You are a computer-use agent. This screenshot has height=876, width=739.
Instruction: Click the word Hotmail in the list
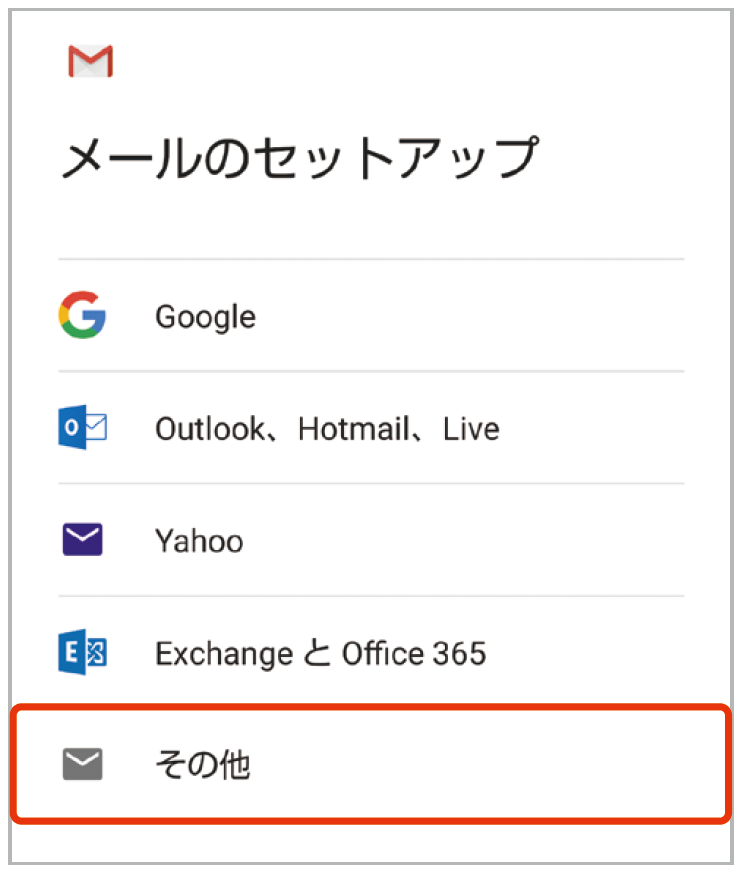click(354, 429)
